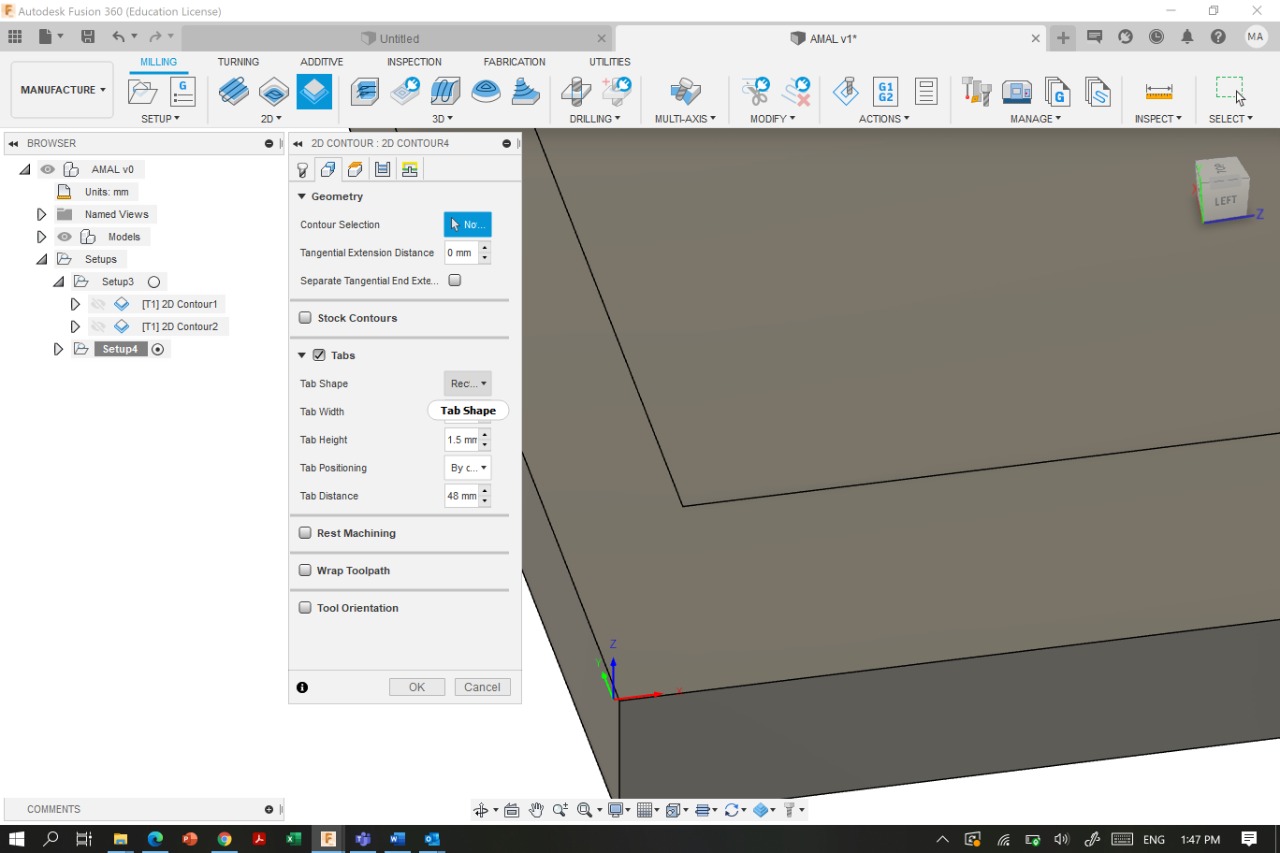1280x853 pixels.
Task: Click the Delete Toolpath icon in Modify
Action: [x=796, y=92]
